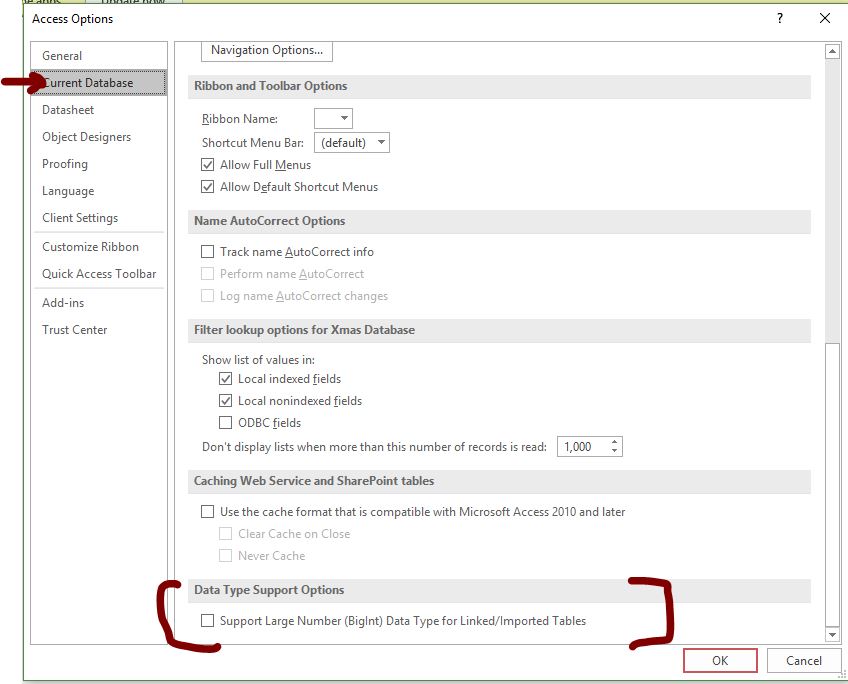Enable Support Large Number BigInt data type
The height and width of the screenshot is (684, 848).
208,621
